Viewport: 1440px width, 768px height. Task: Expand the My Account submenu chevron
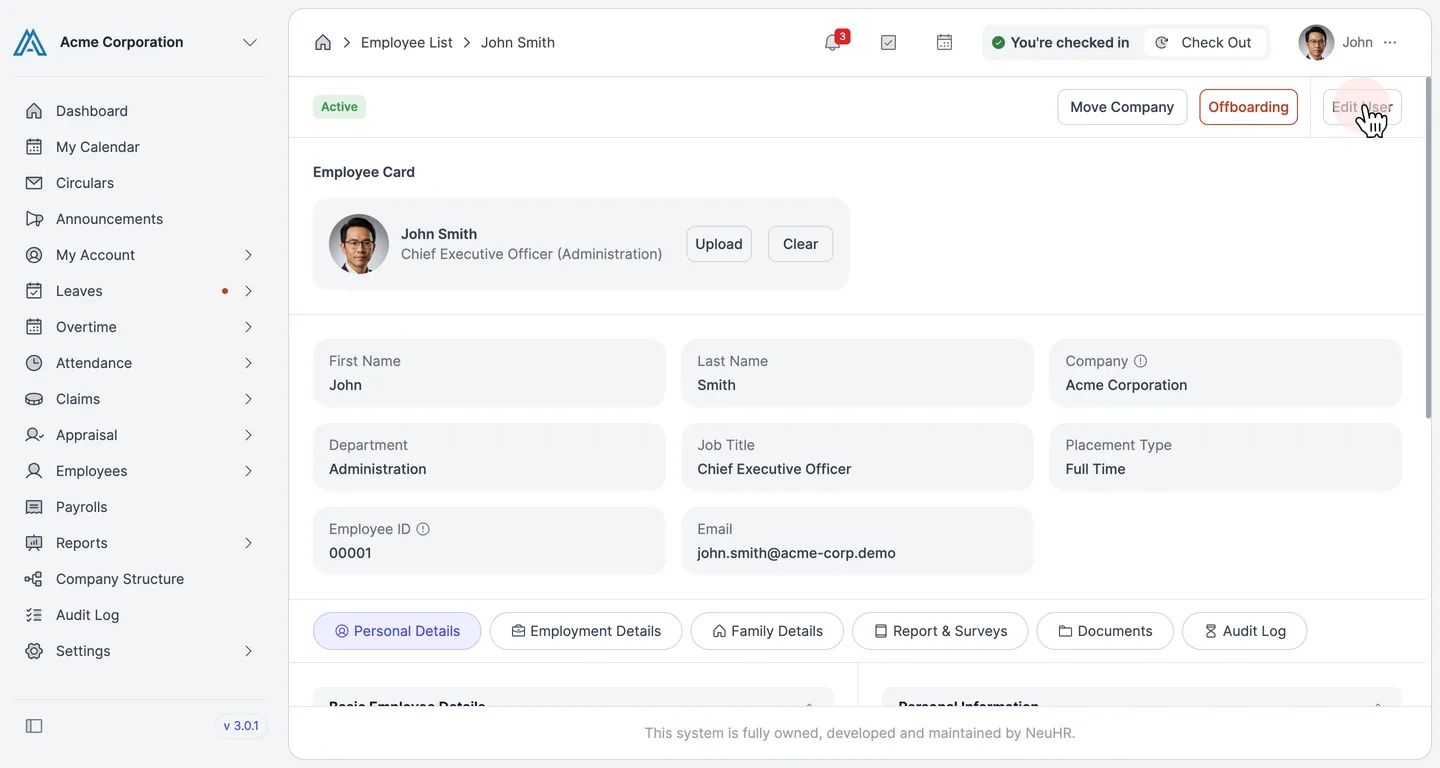248,255
